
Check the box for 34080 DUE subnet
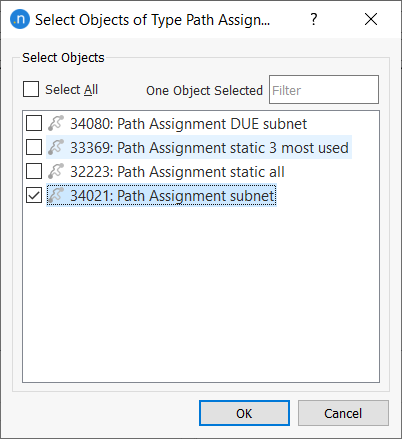[34, 123]
